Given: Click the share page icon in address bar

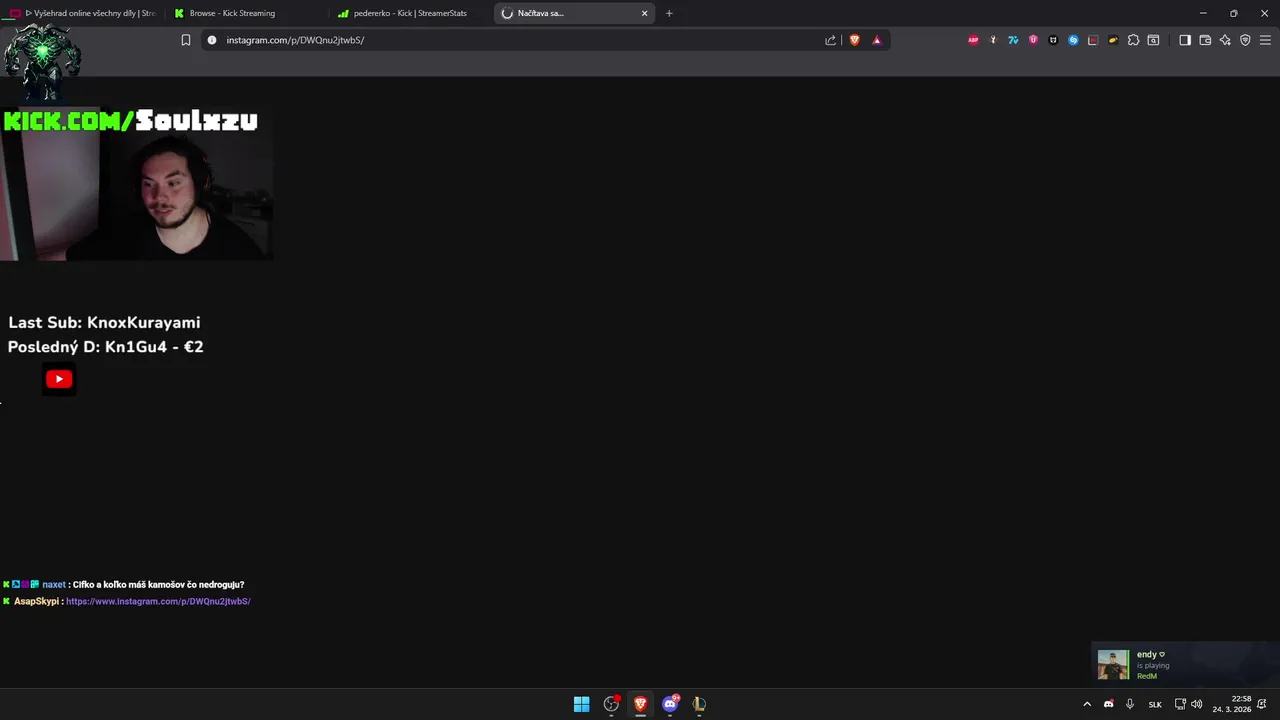Looking at the screenshot, I should point(830,40).
